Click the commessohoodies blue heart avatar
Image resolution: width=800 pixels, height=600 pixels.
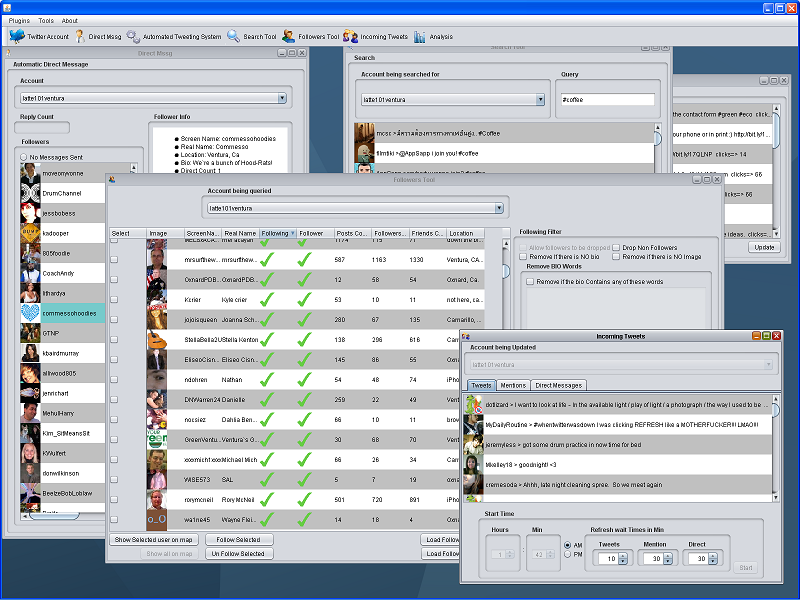click(30, 313)
